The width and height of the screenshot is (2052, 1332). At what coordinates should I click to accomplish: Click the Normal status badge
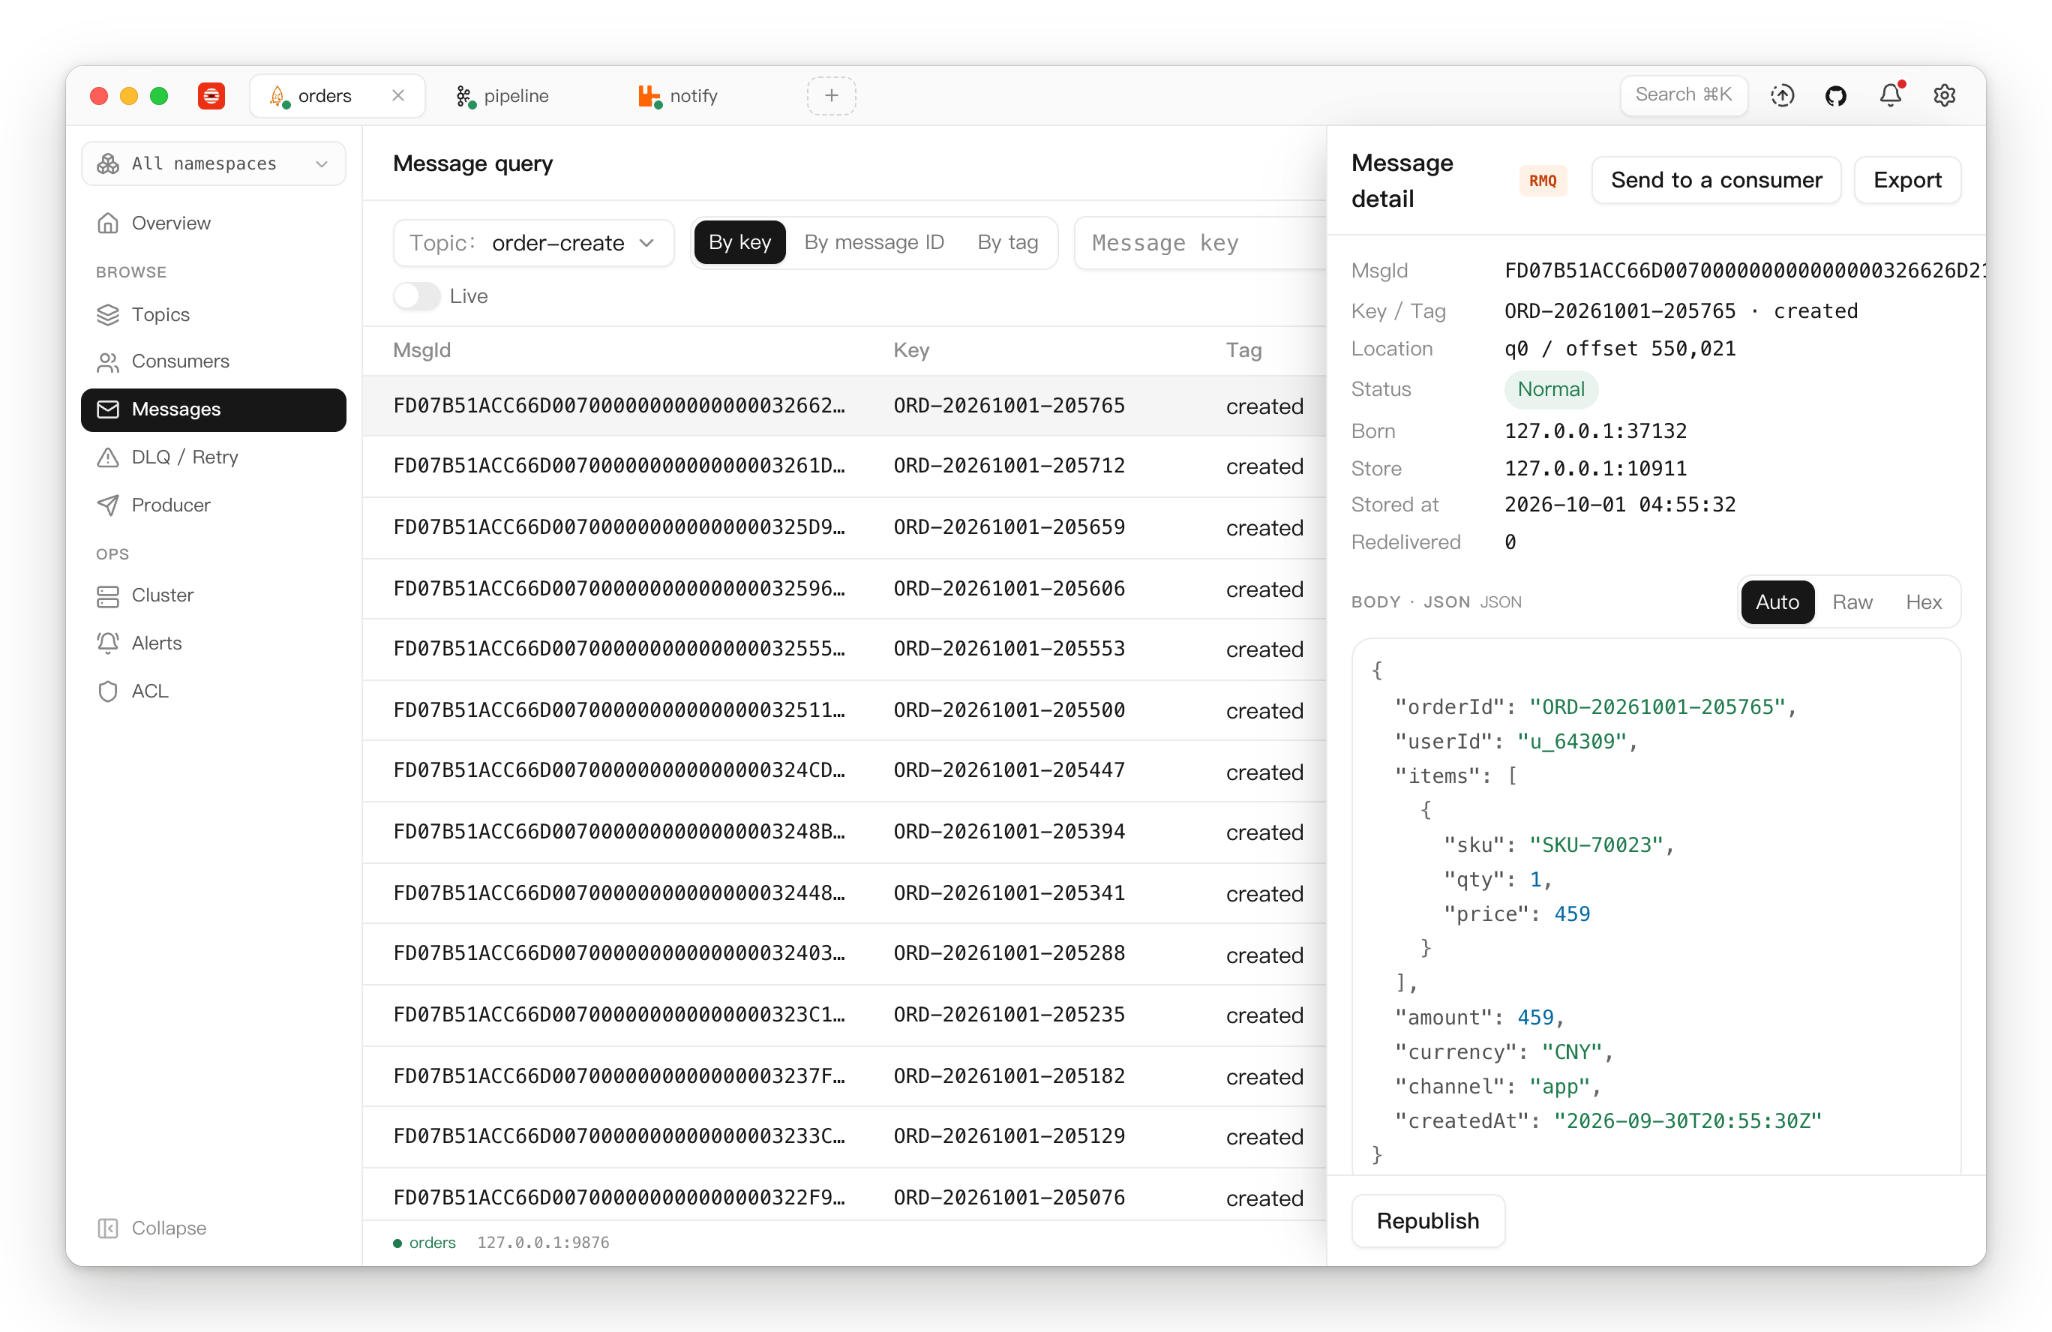click(1551, 390)
